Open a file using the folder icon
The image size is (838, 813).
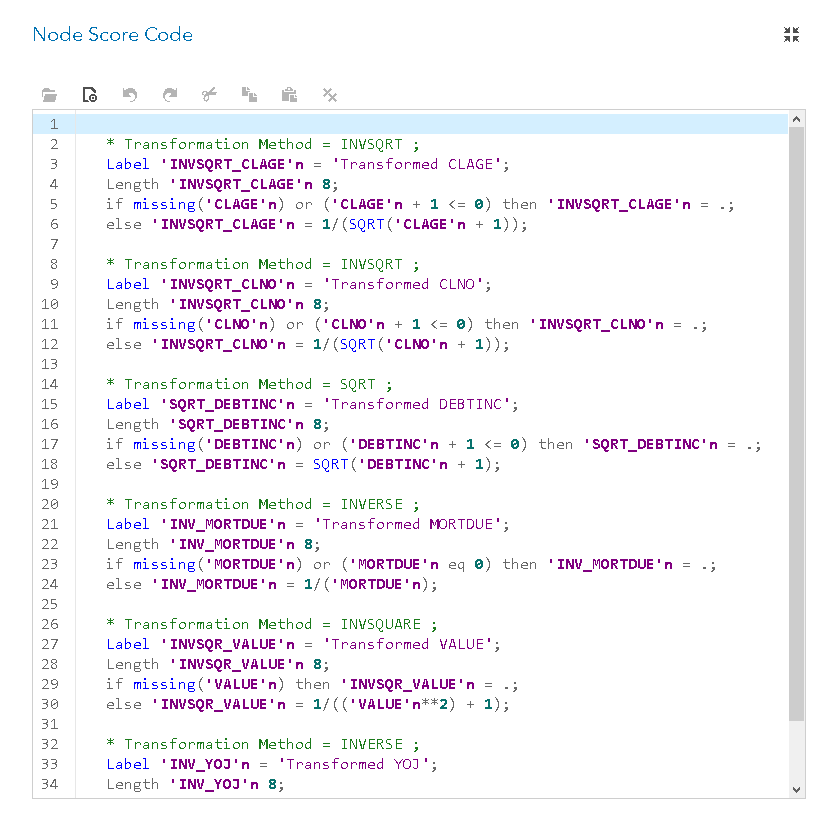click(x=50, y=95)
